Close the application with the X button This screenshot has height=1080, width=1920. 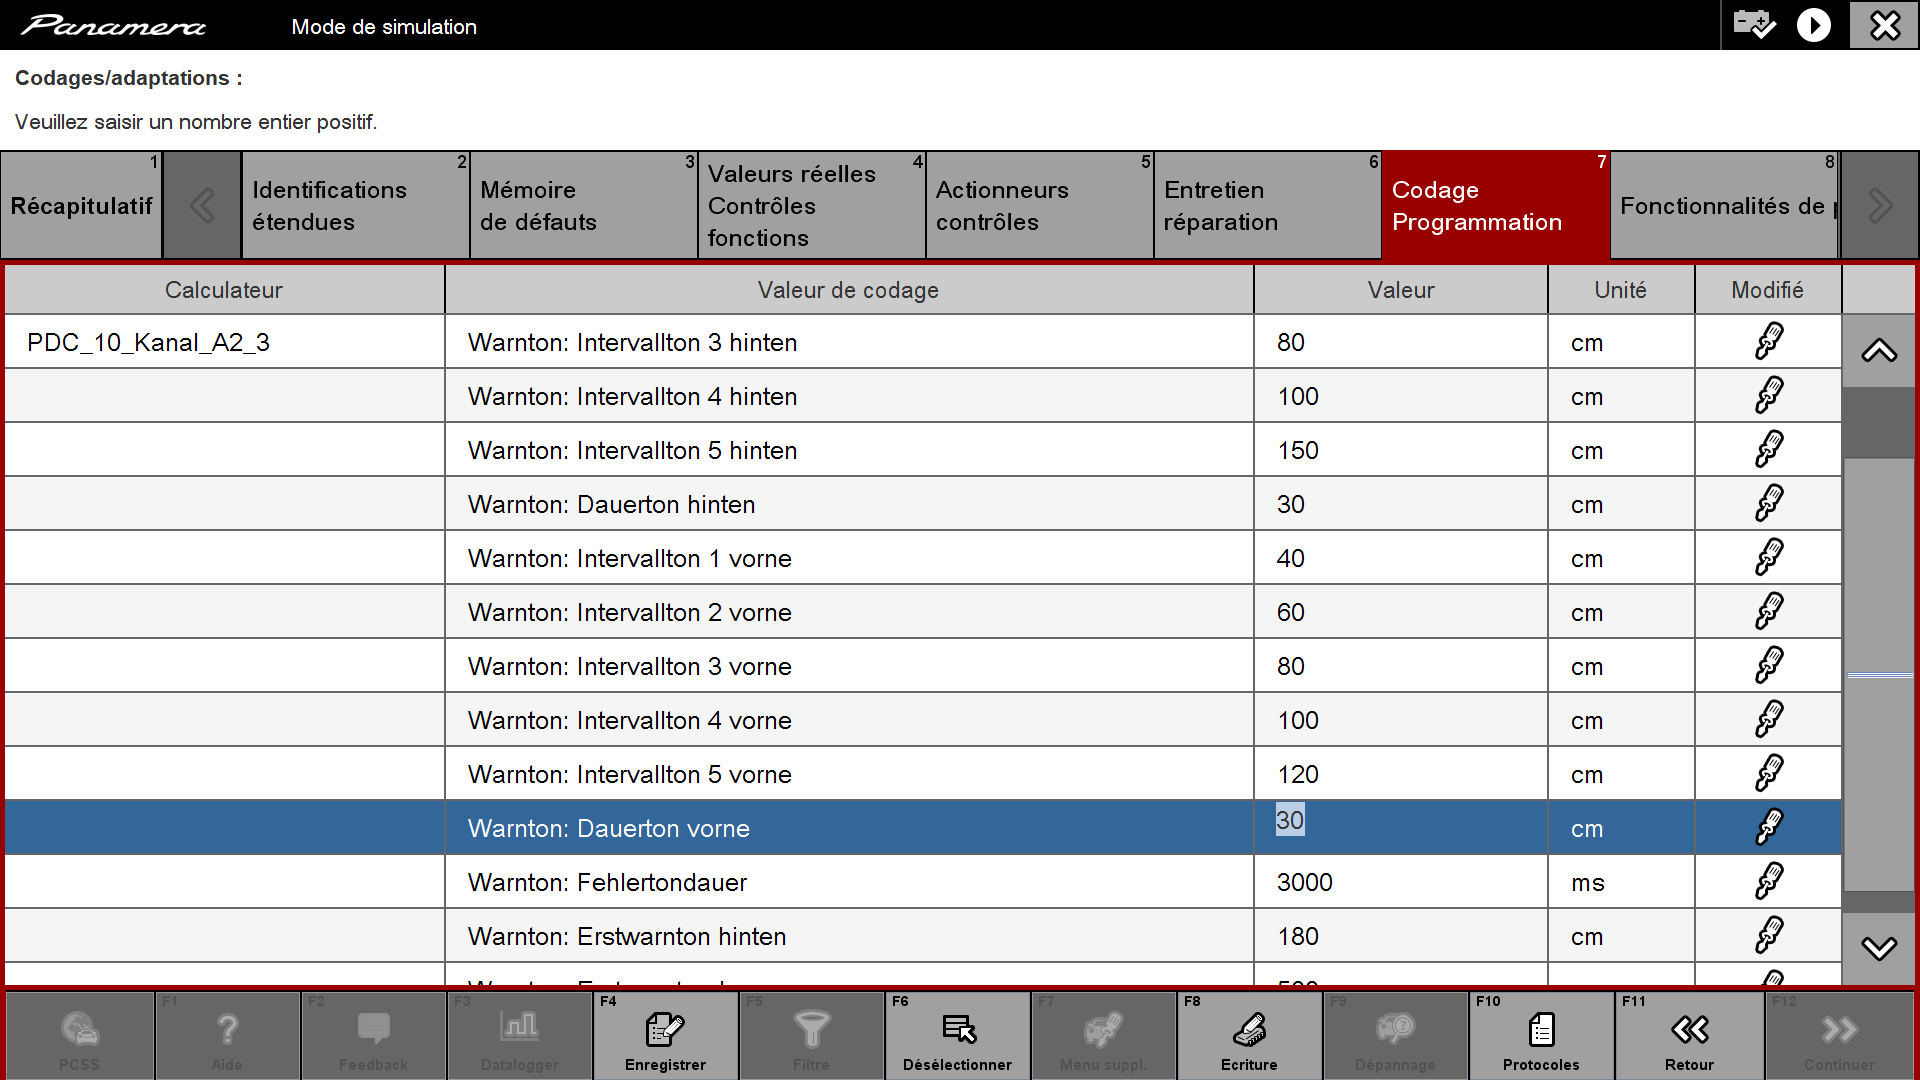[x=1884, y=25]
